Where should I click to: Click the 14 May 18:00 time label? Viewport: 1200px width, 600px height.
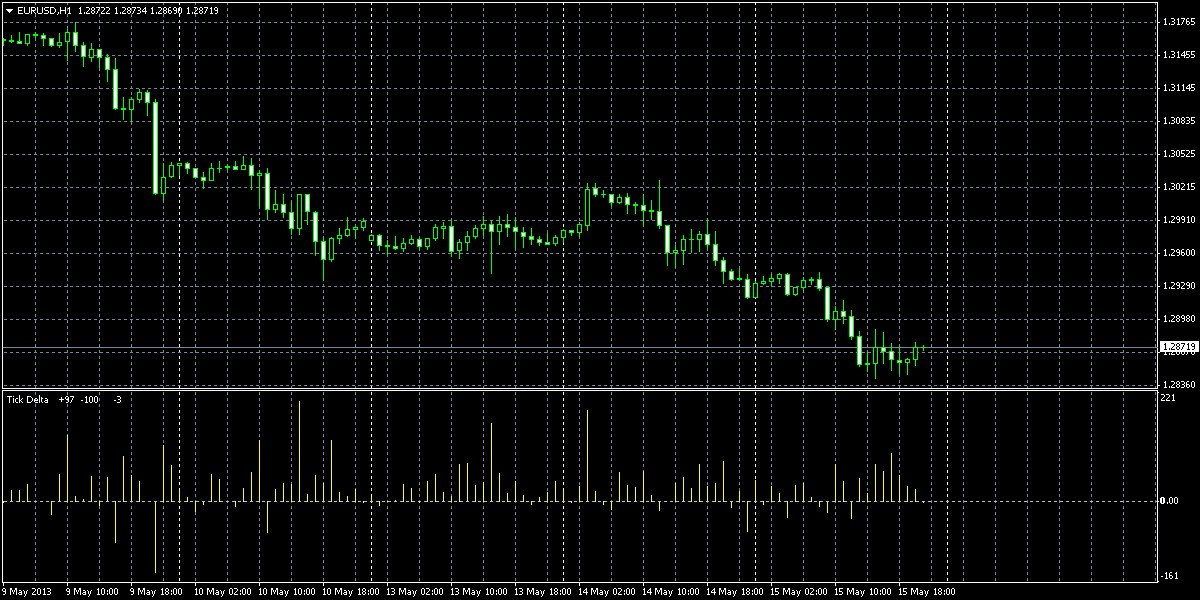pyautogui.click(x=735, y=591)
